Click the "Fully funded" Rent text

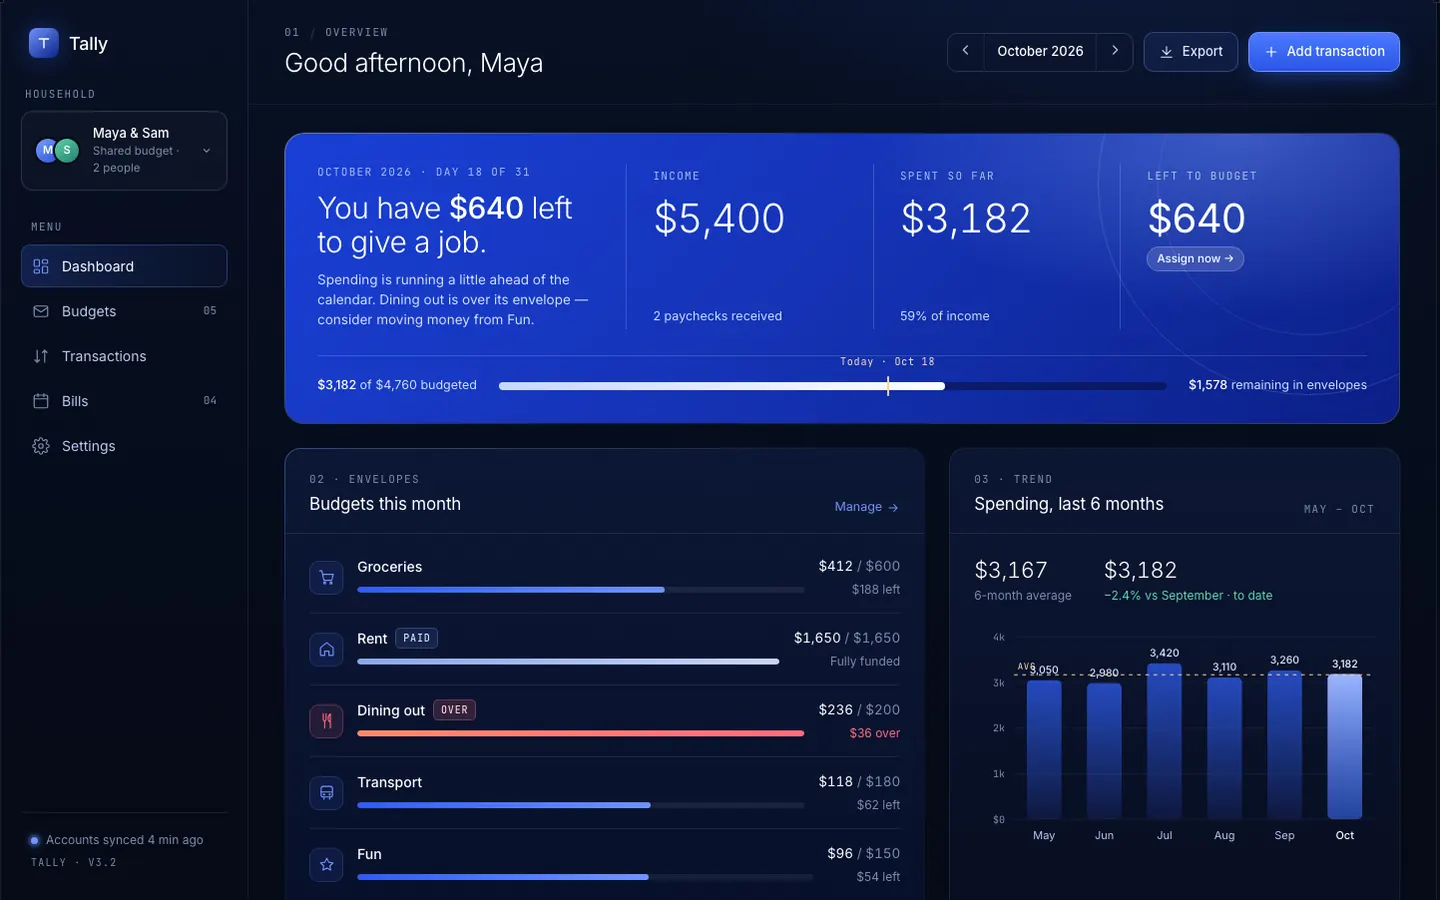tap(865, 662)
